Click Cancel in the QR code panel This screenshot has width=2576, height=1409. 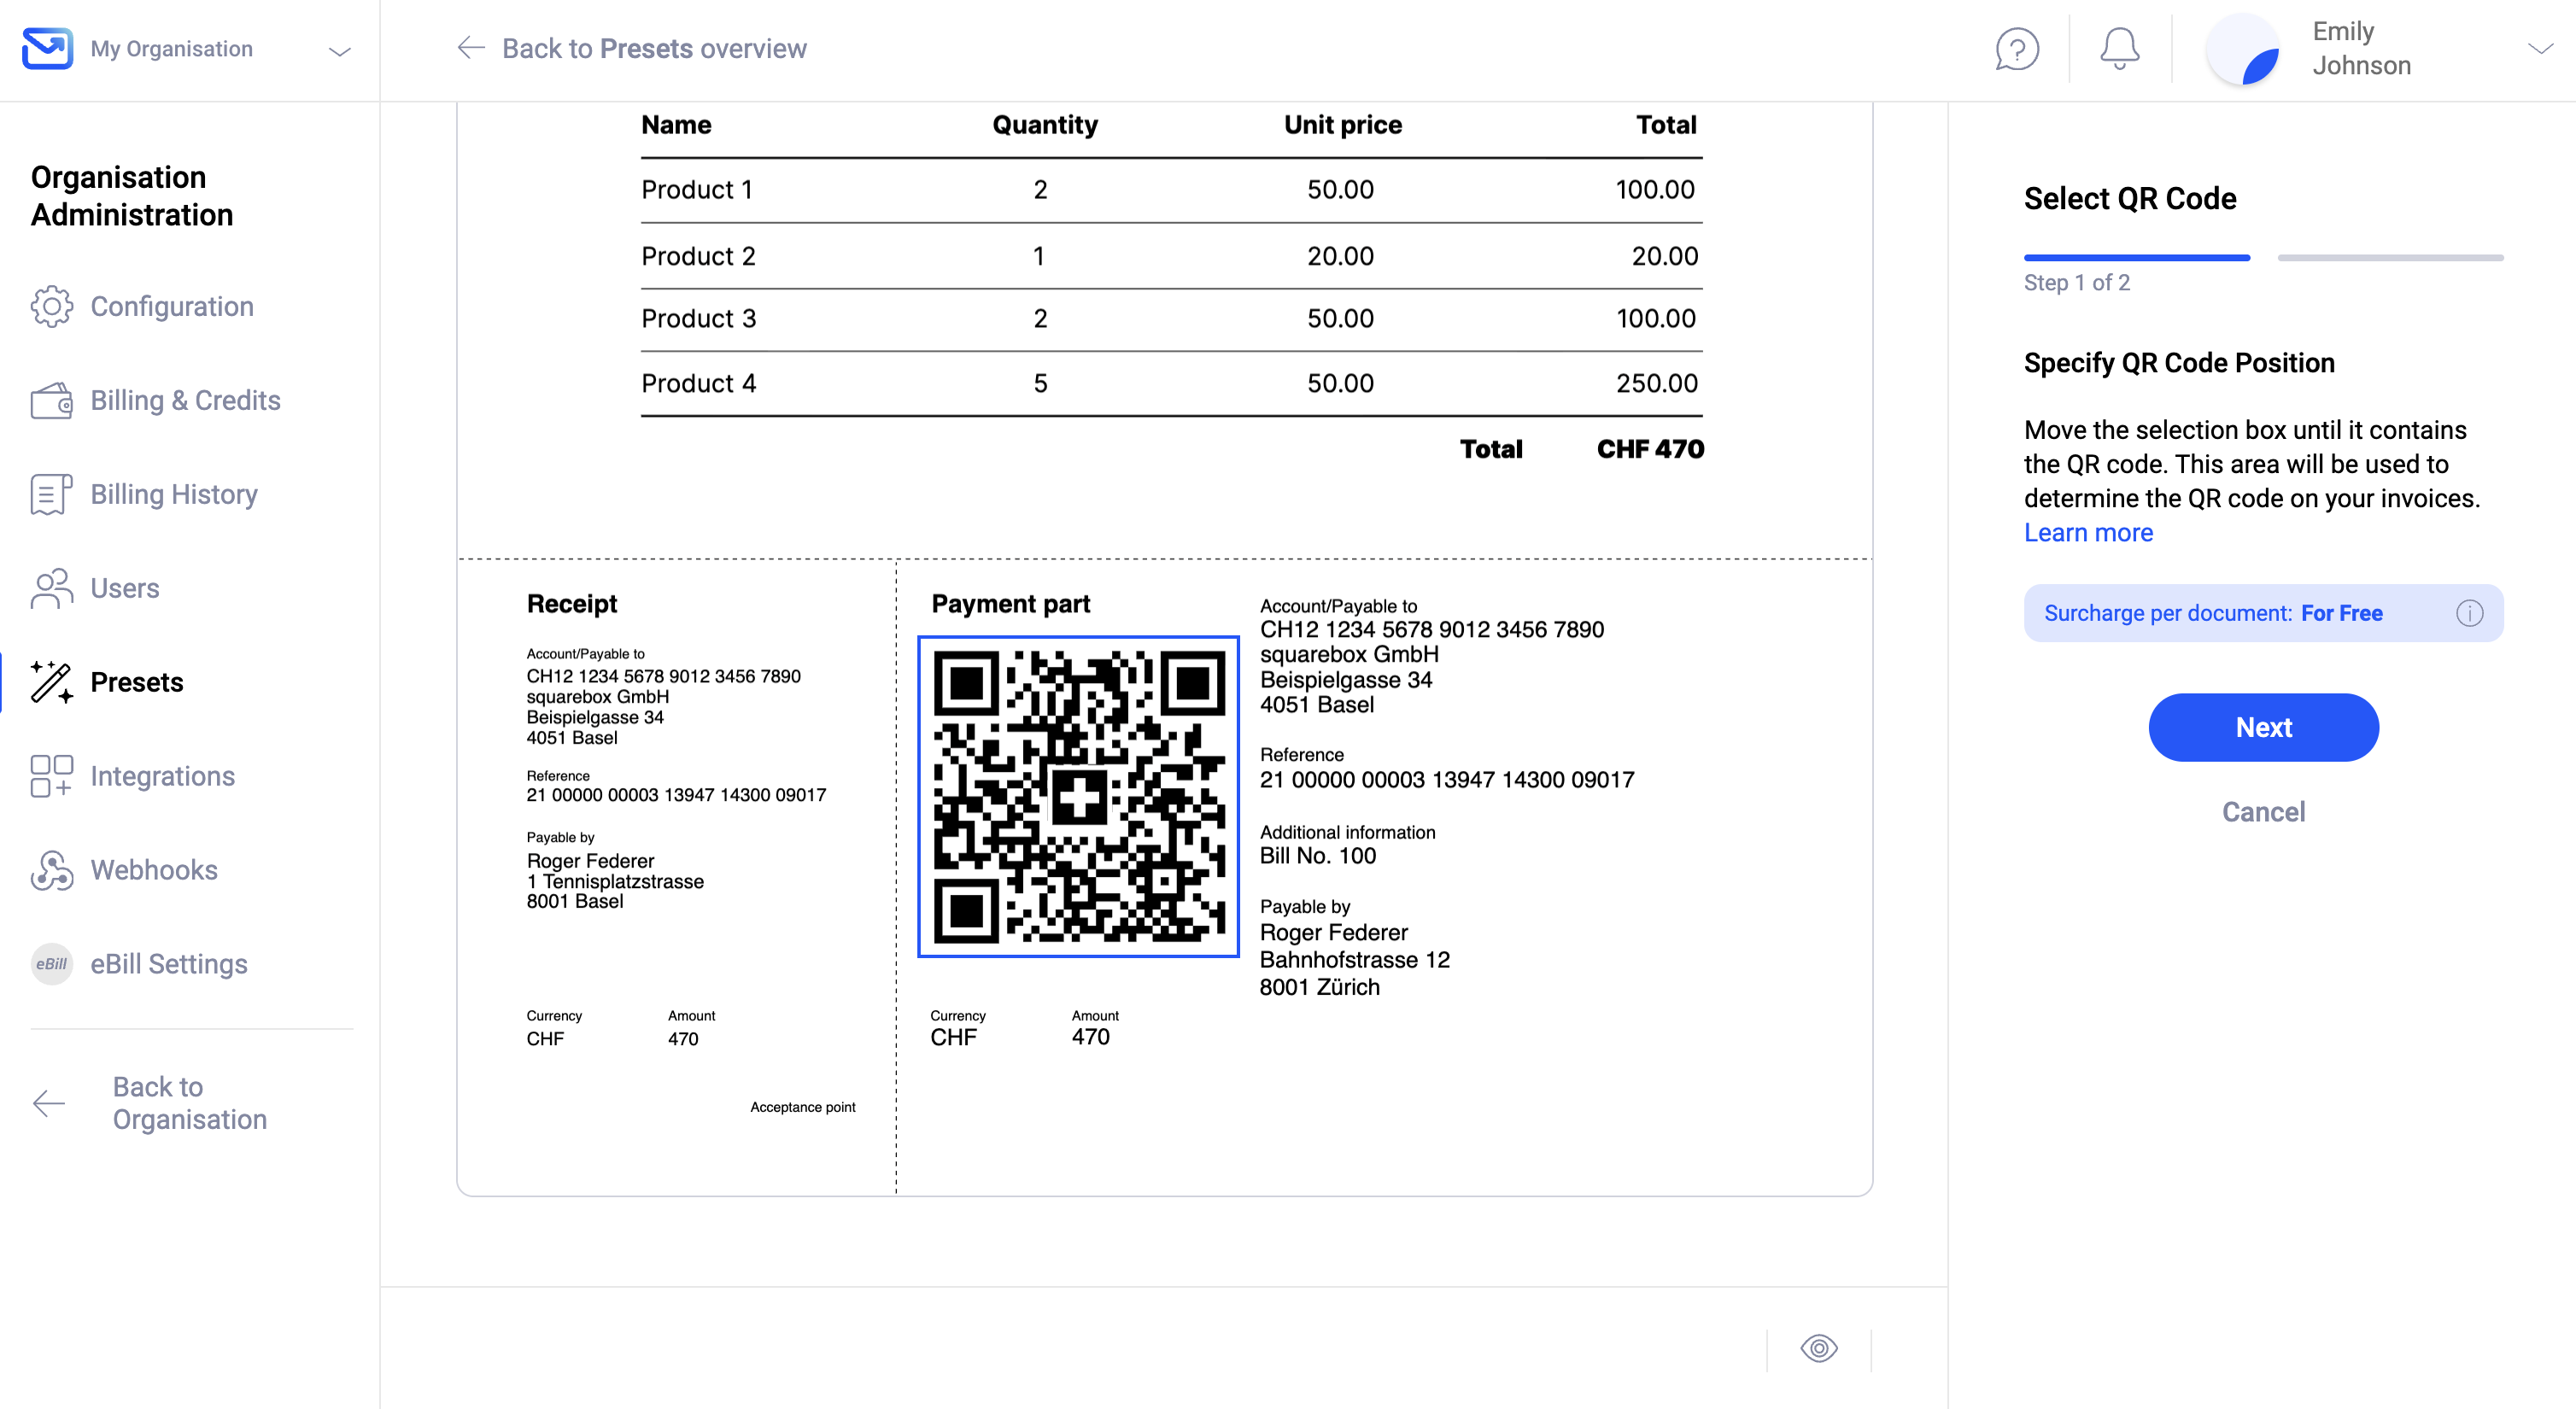2263,812
